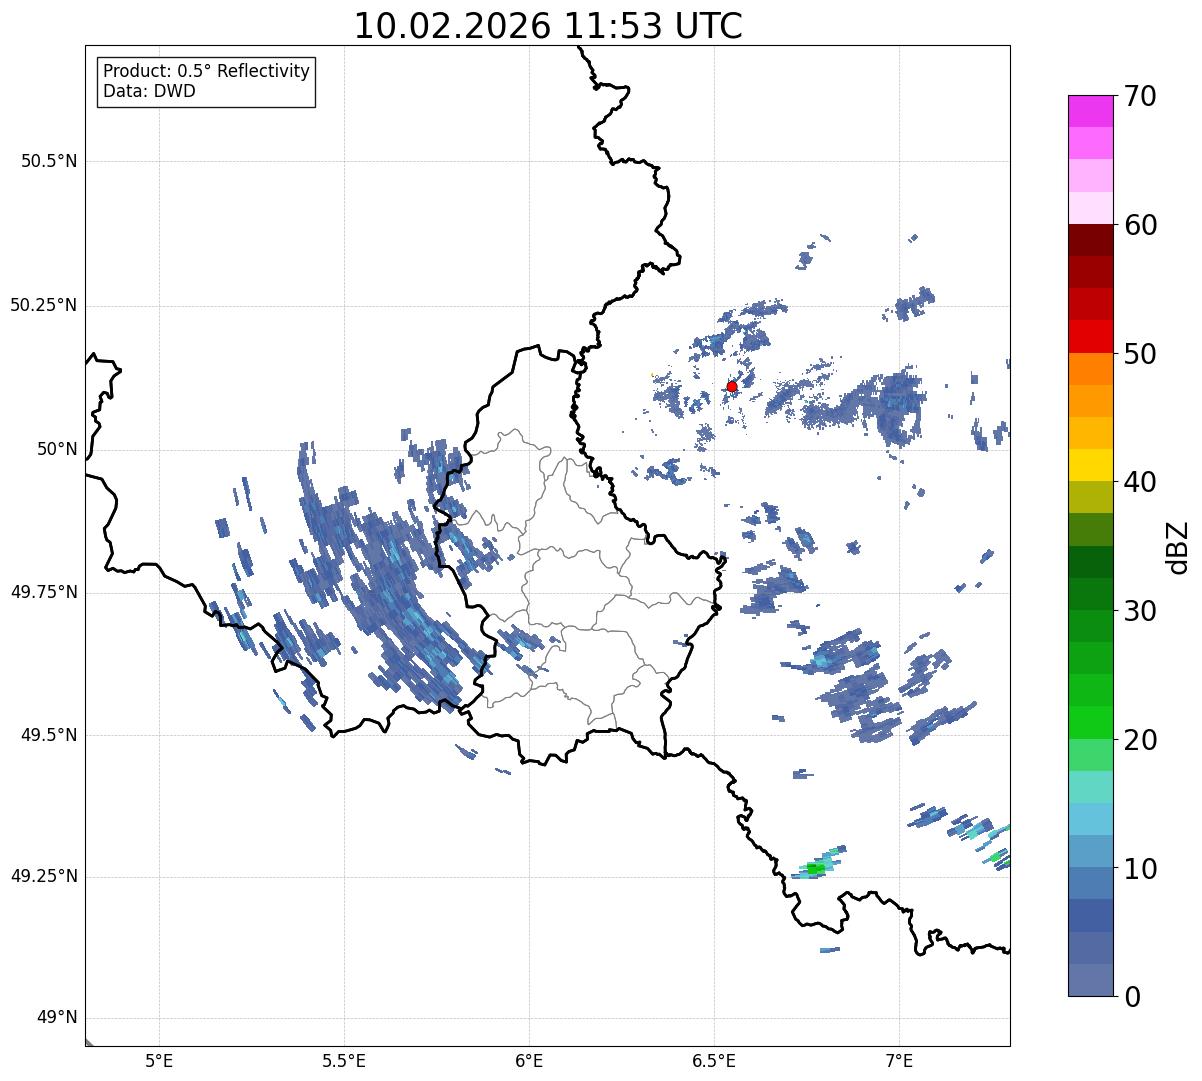Click the latitude label '50°N'
The image size is (1202, 1081).
57,449
